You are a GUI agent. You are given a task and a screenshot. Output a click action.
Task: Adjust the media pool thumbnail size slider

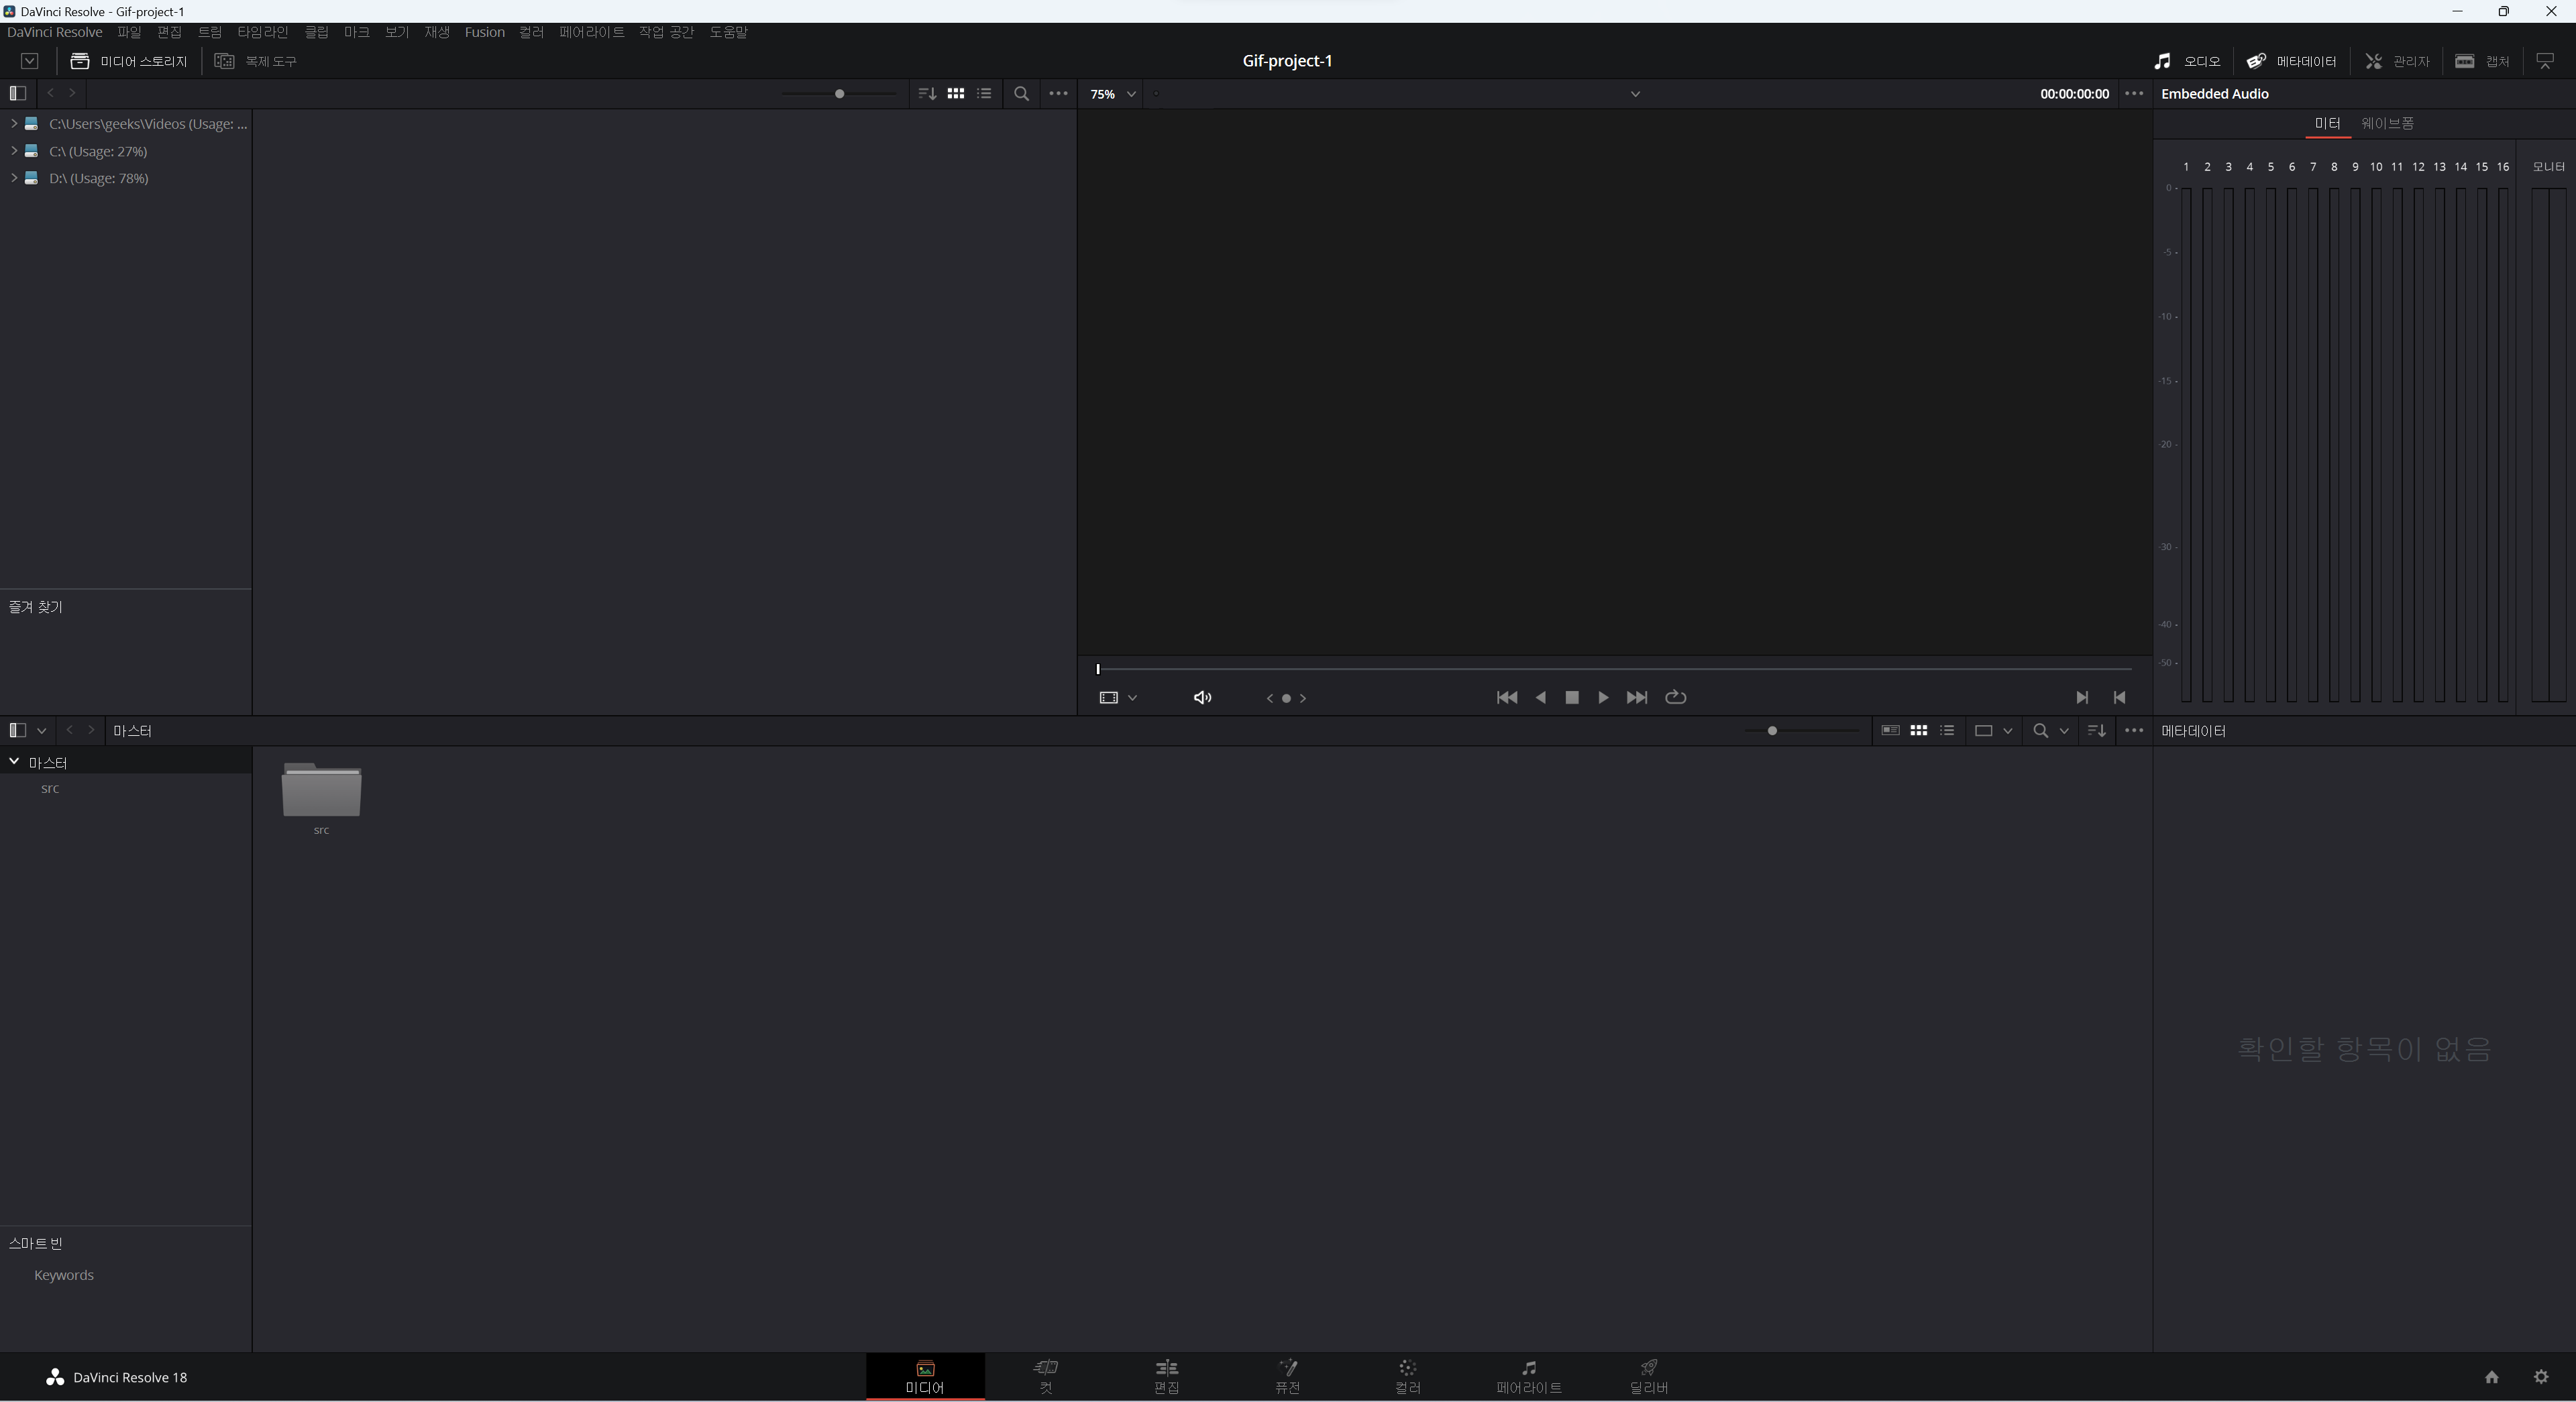pos(1772,731)
